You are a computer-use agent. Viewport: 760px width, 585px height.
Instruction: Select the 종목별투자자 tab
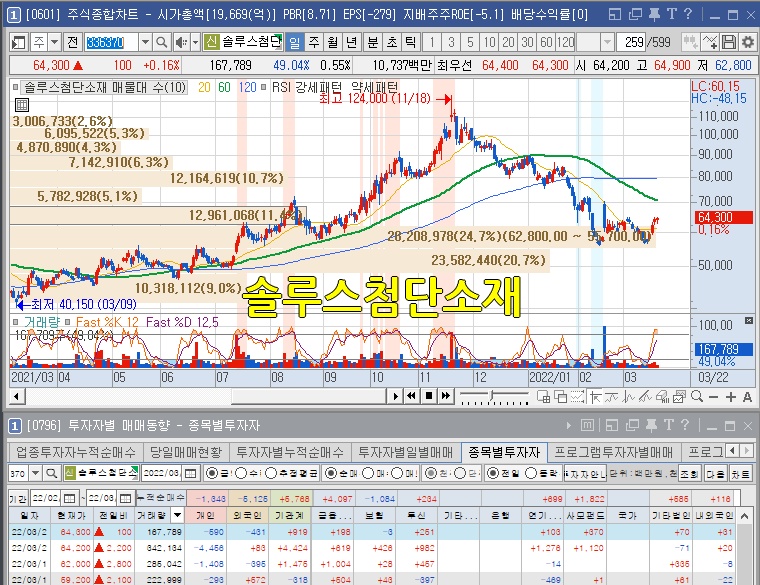click(504, 453)
